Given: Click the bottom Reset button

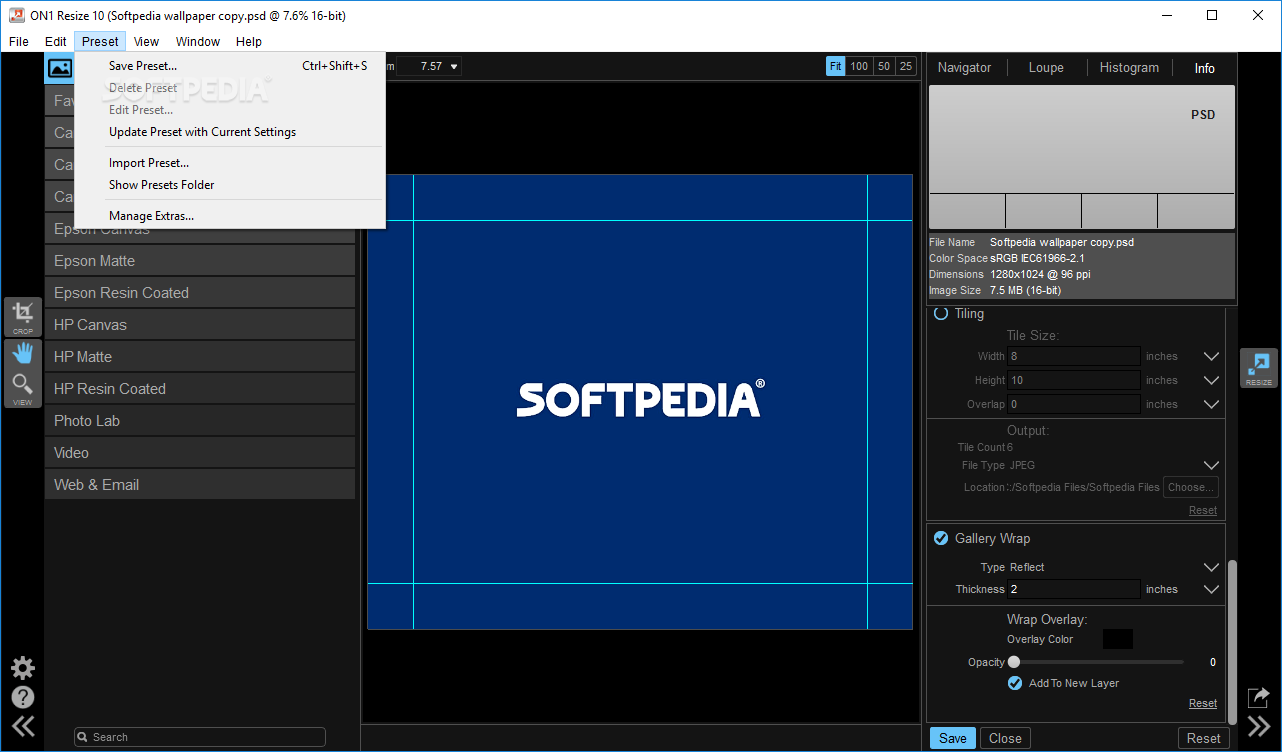Looking at the screenshot, I should [1204, 738].
